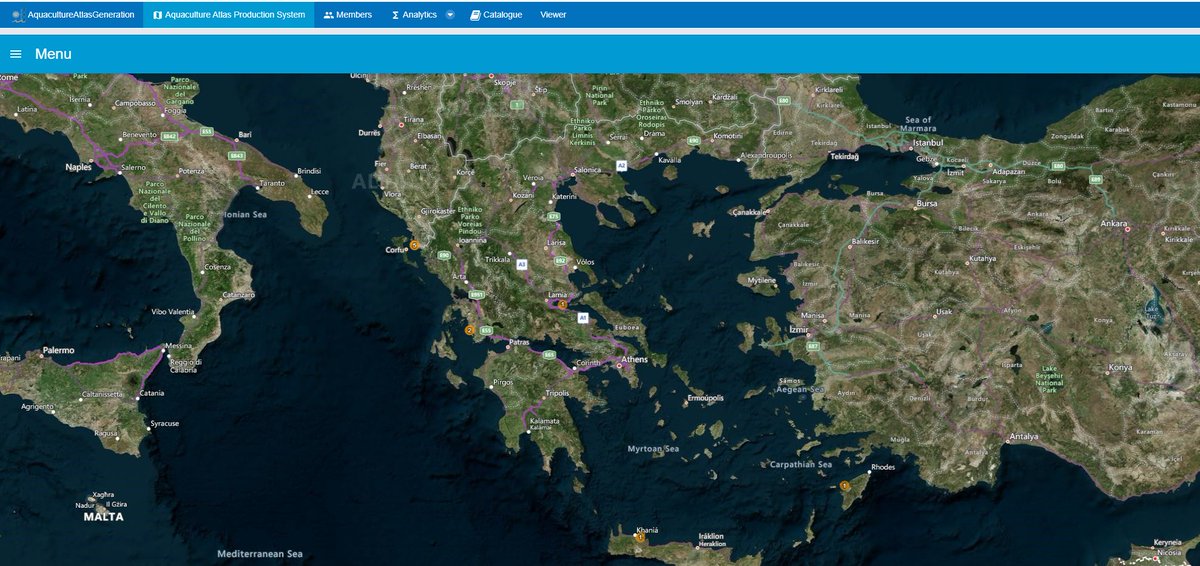Image resolution: width=1200 pixels, height=566 pixels.
Task: Click the A3 road shield near Trikkala
Action: tap(521, 264)
